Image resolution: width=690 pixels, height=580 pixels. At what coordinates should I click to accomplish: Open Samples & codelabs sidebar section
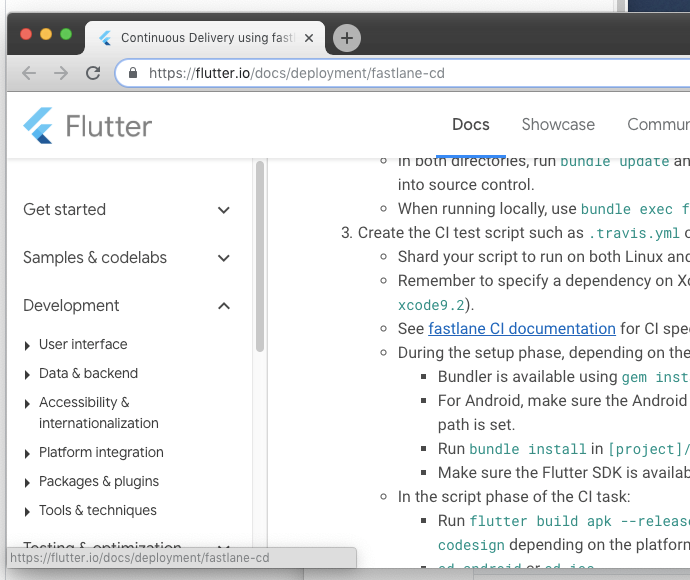click(x=95, y=257)
